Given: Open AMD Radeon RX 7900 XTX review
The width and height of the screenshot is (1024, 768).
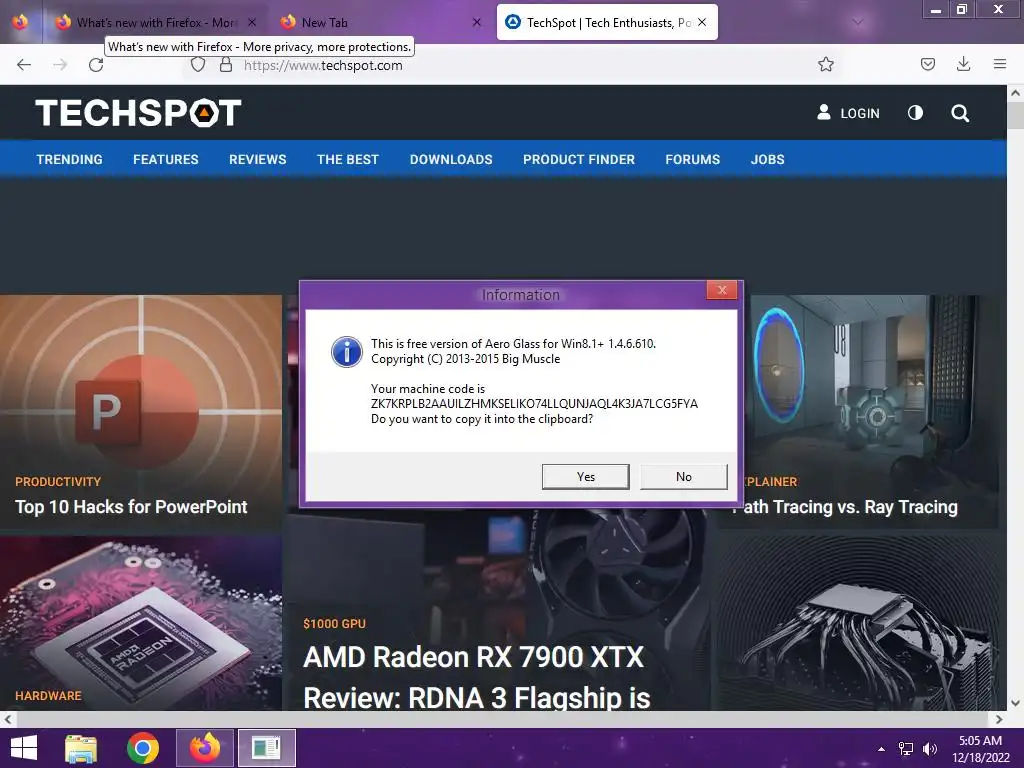Looking at the screenshot, I should (x=477, y=677).
